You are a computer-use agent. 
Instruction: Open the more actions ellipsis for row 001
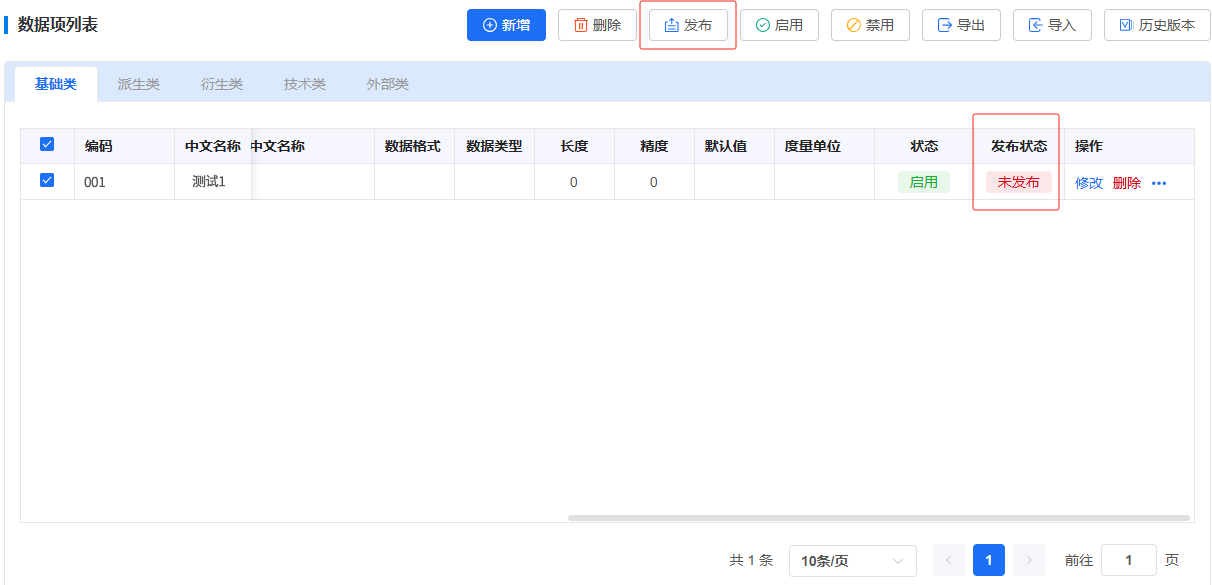click(x=1159, y=183)
